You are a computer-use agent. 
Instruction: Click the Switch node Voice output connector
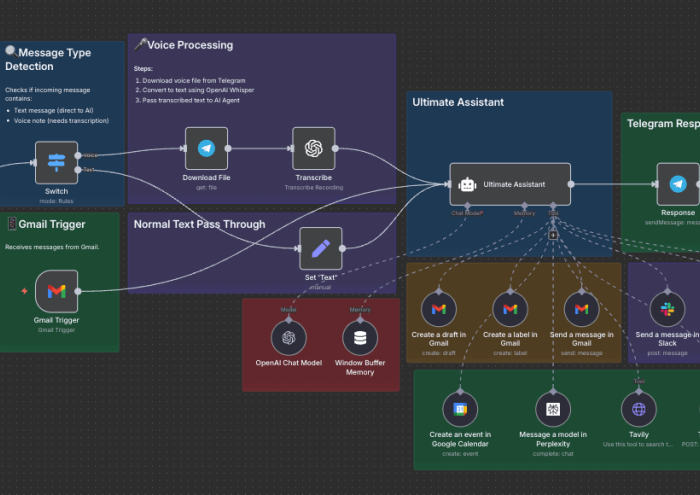(x=78, y=155)
